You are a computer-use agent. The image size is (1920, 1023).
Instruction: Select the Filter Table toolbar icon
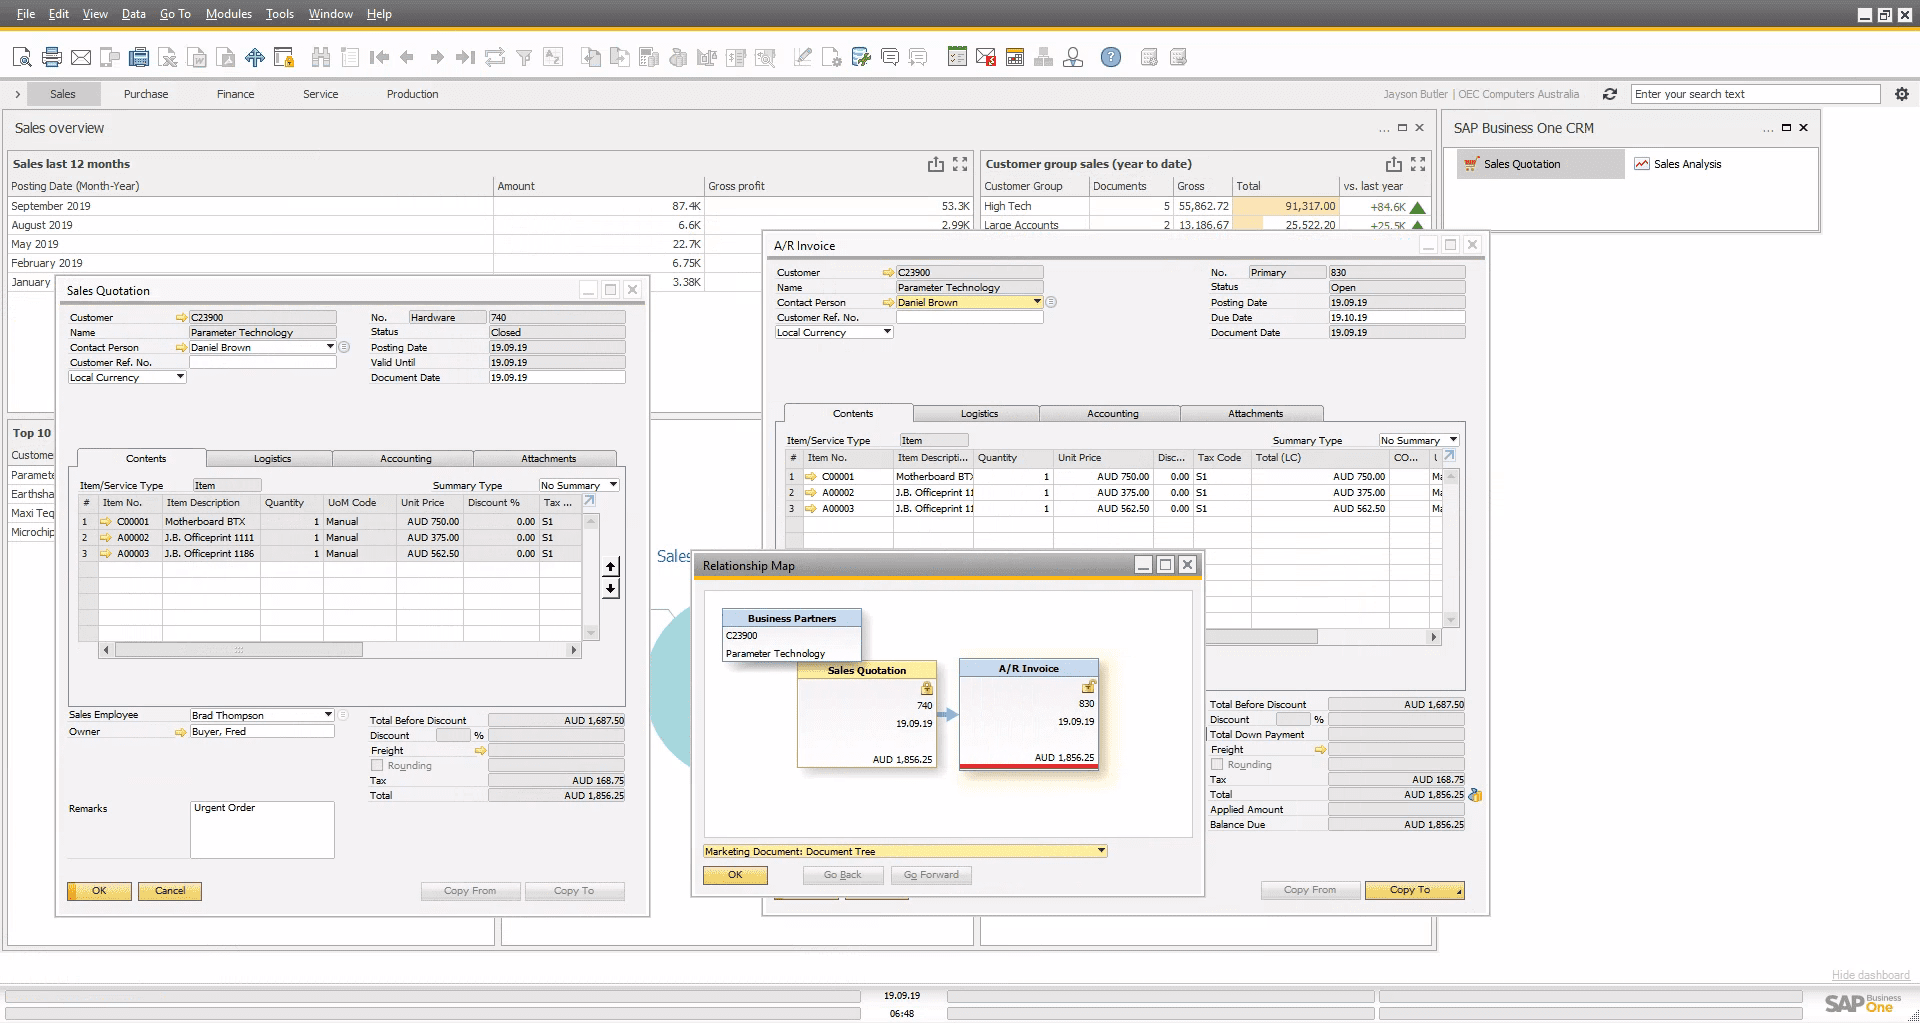coord(524,57)
